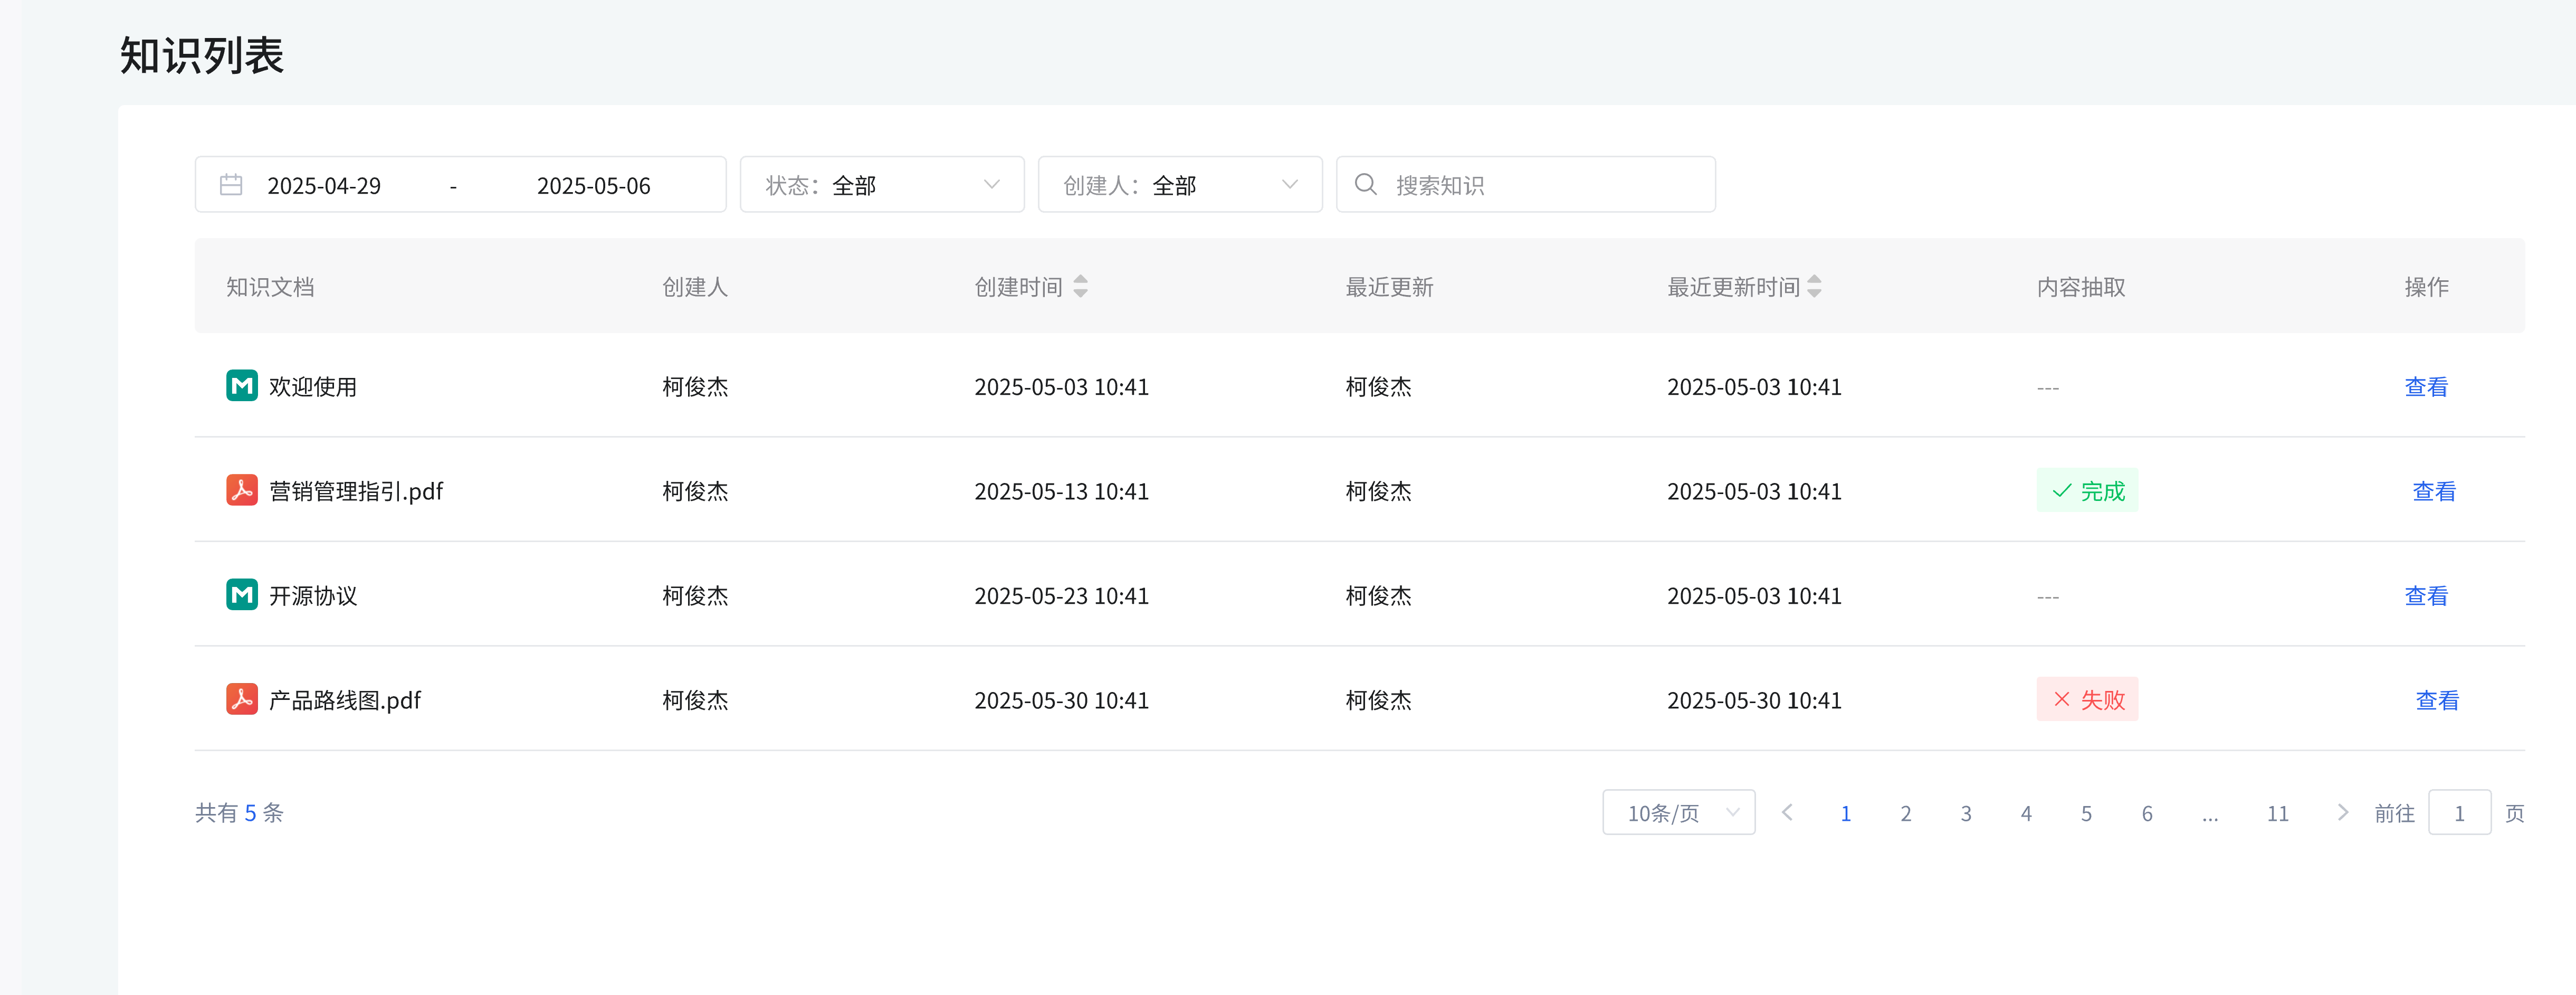
Task: Click the markdown icon beside 欢迎使用
Action: click(x=241, y=386)
